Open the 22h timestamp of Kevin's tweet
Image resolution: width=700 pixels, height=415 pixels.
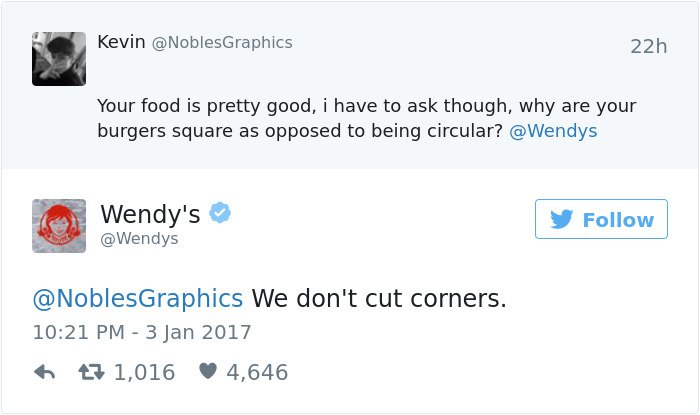(648, 47)
